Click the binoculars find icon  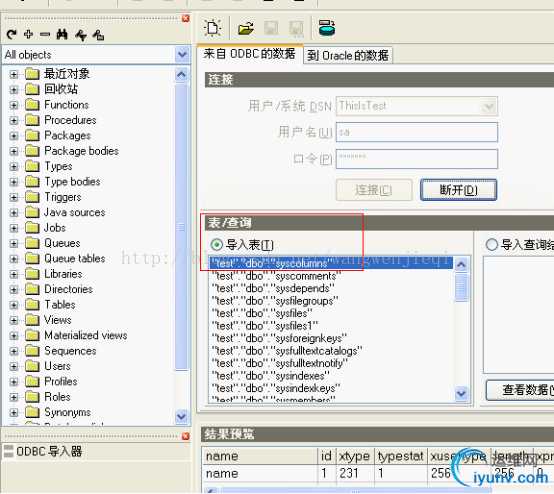[62, 34]
